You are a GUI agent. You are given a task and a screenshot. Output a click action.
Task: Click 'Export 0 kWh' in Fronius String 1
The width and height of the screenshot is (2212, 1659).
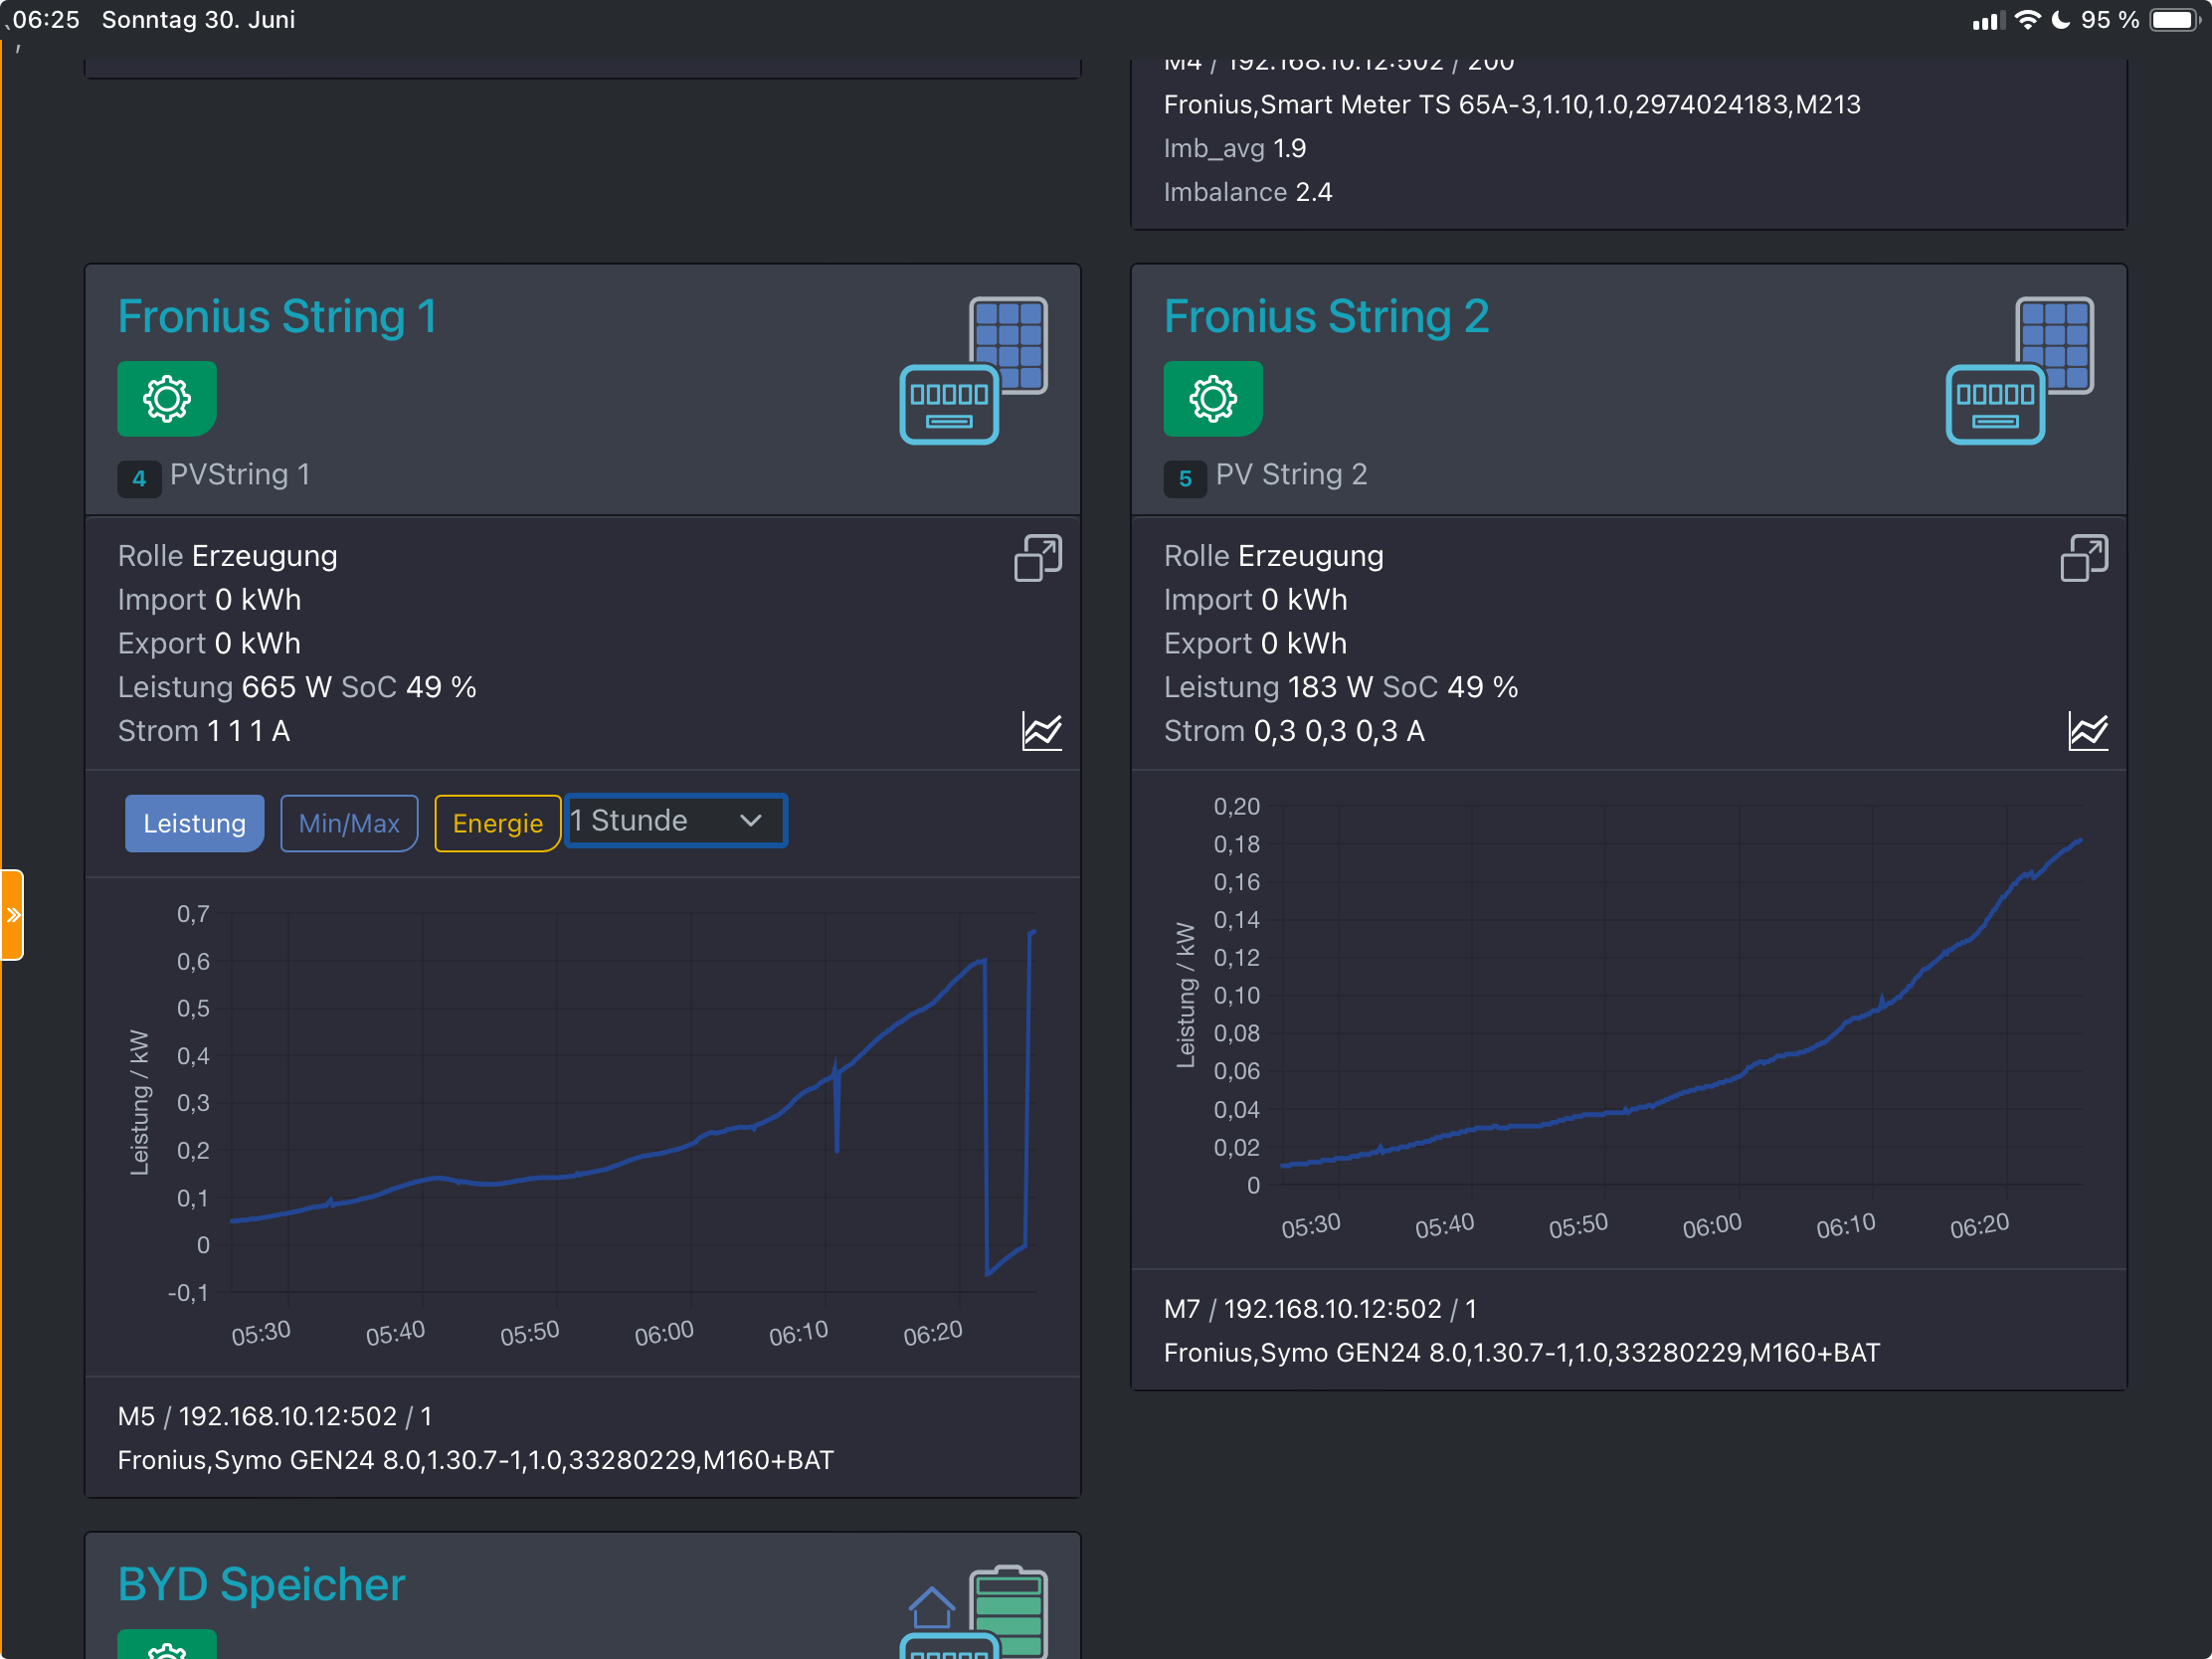[x=209, y=643]
